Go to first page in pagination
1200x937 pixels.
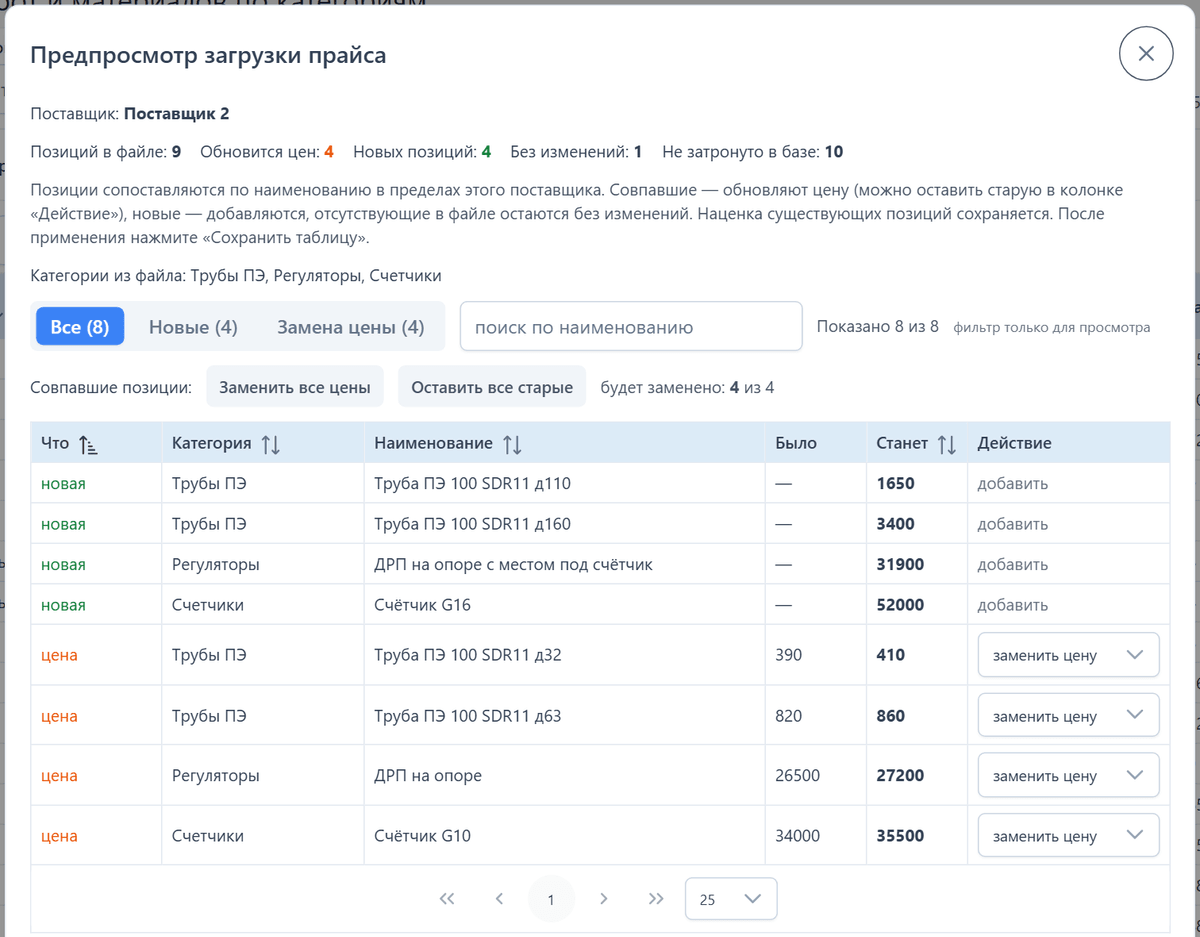coord(447,899)
